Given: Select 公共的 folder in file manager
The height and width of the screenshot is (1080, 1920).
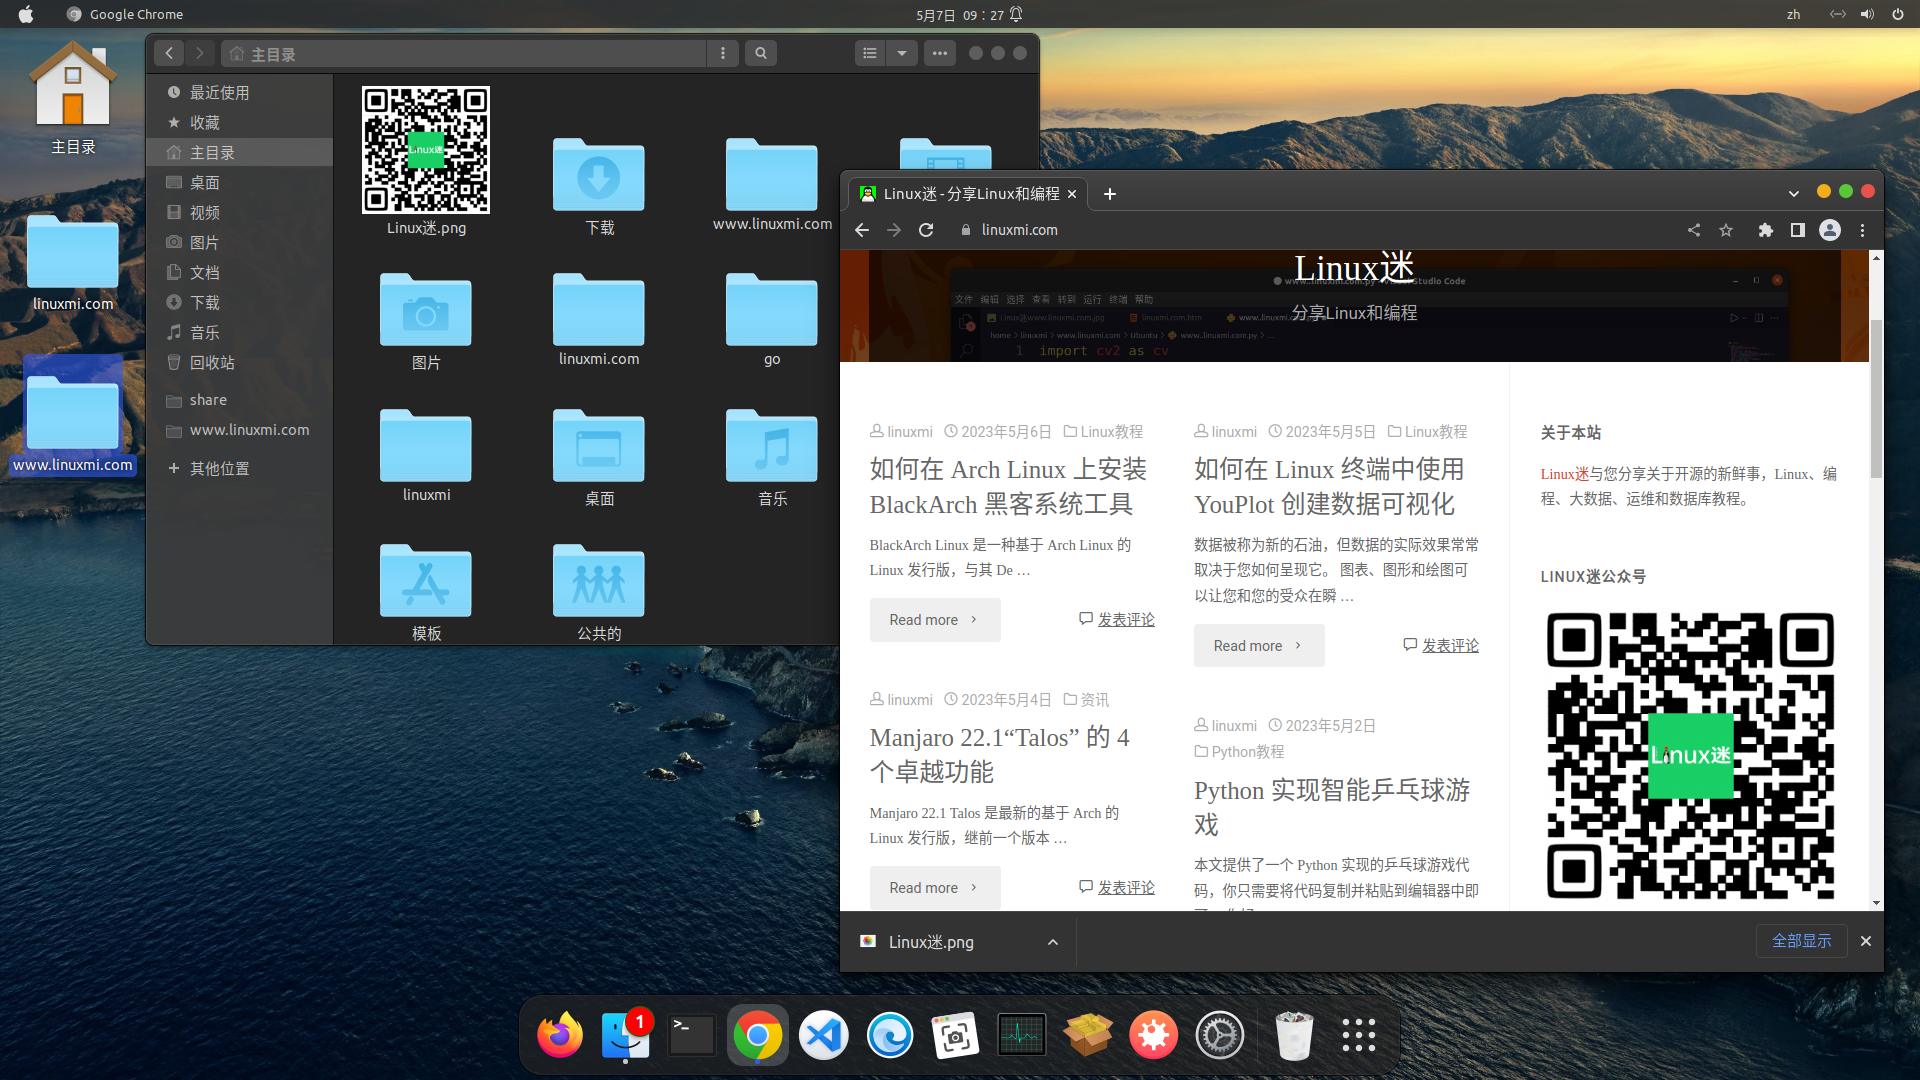Looking at the screenshot, I should point(599,581).
